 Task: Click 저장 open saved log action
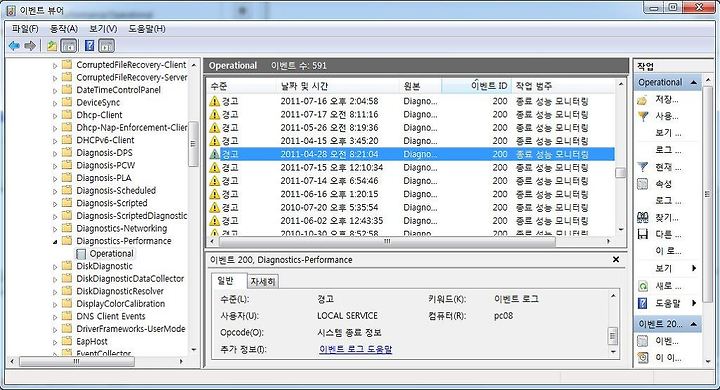pos(667,99)
